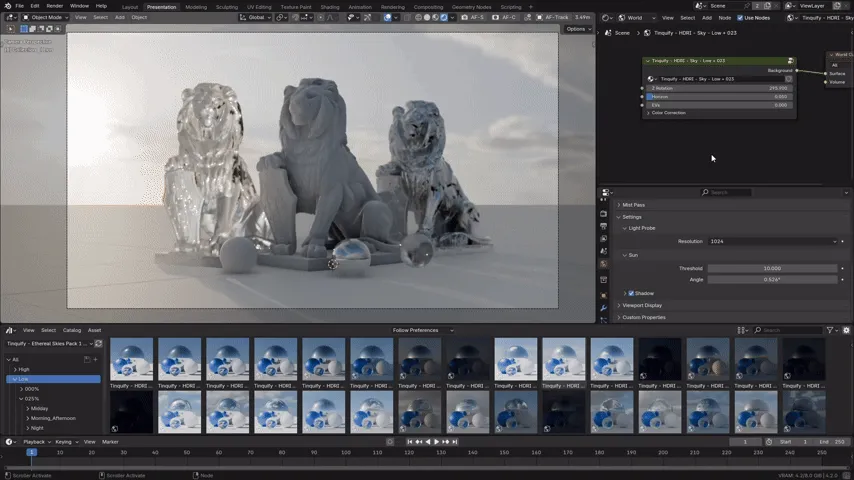Toggle viewport overlays button
The width and height of the screenshot is (854, 480).
click(x=387, y=17)
